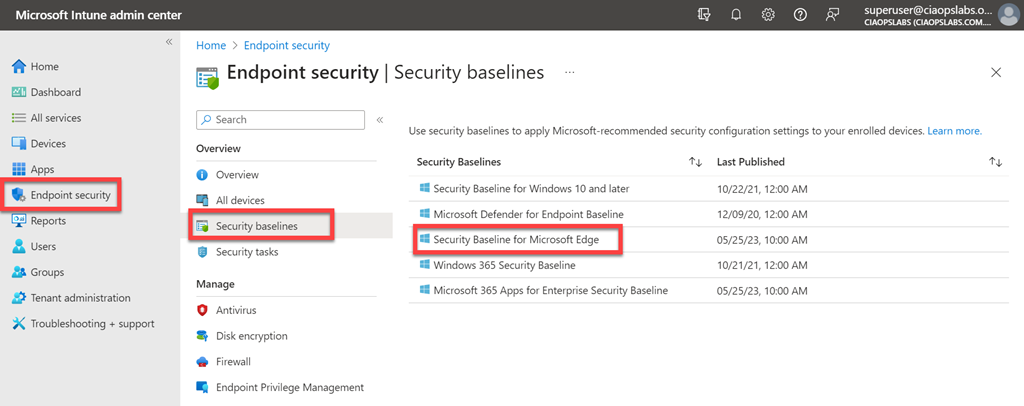
Task: Open the superuser account avatar
Action: coord(1007,14)
